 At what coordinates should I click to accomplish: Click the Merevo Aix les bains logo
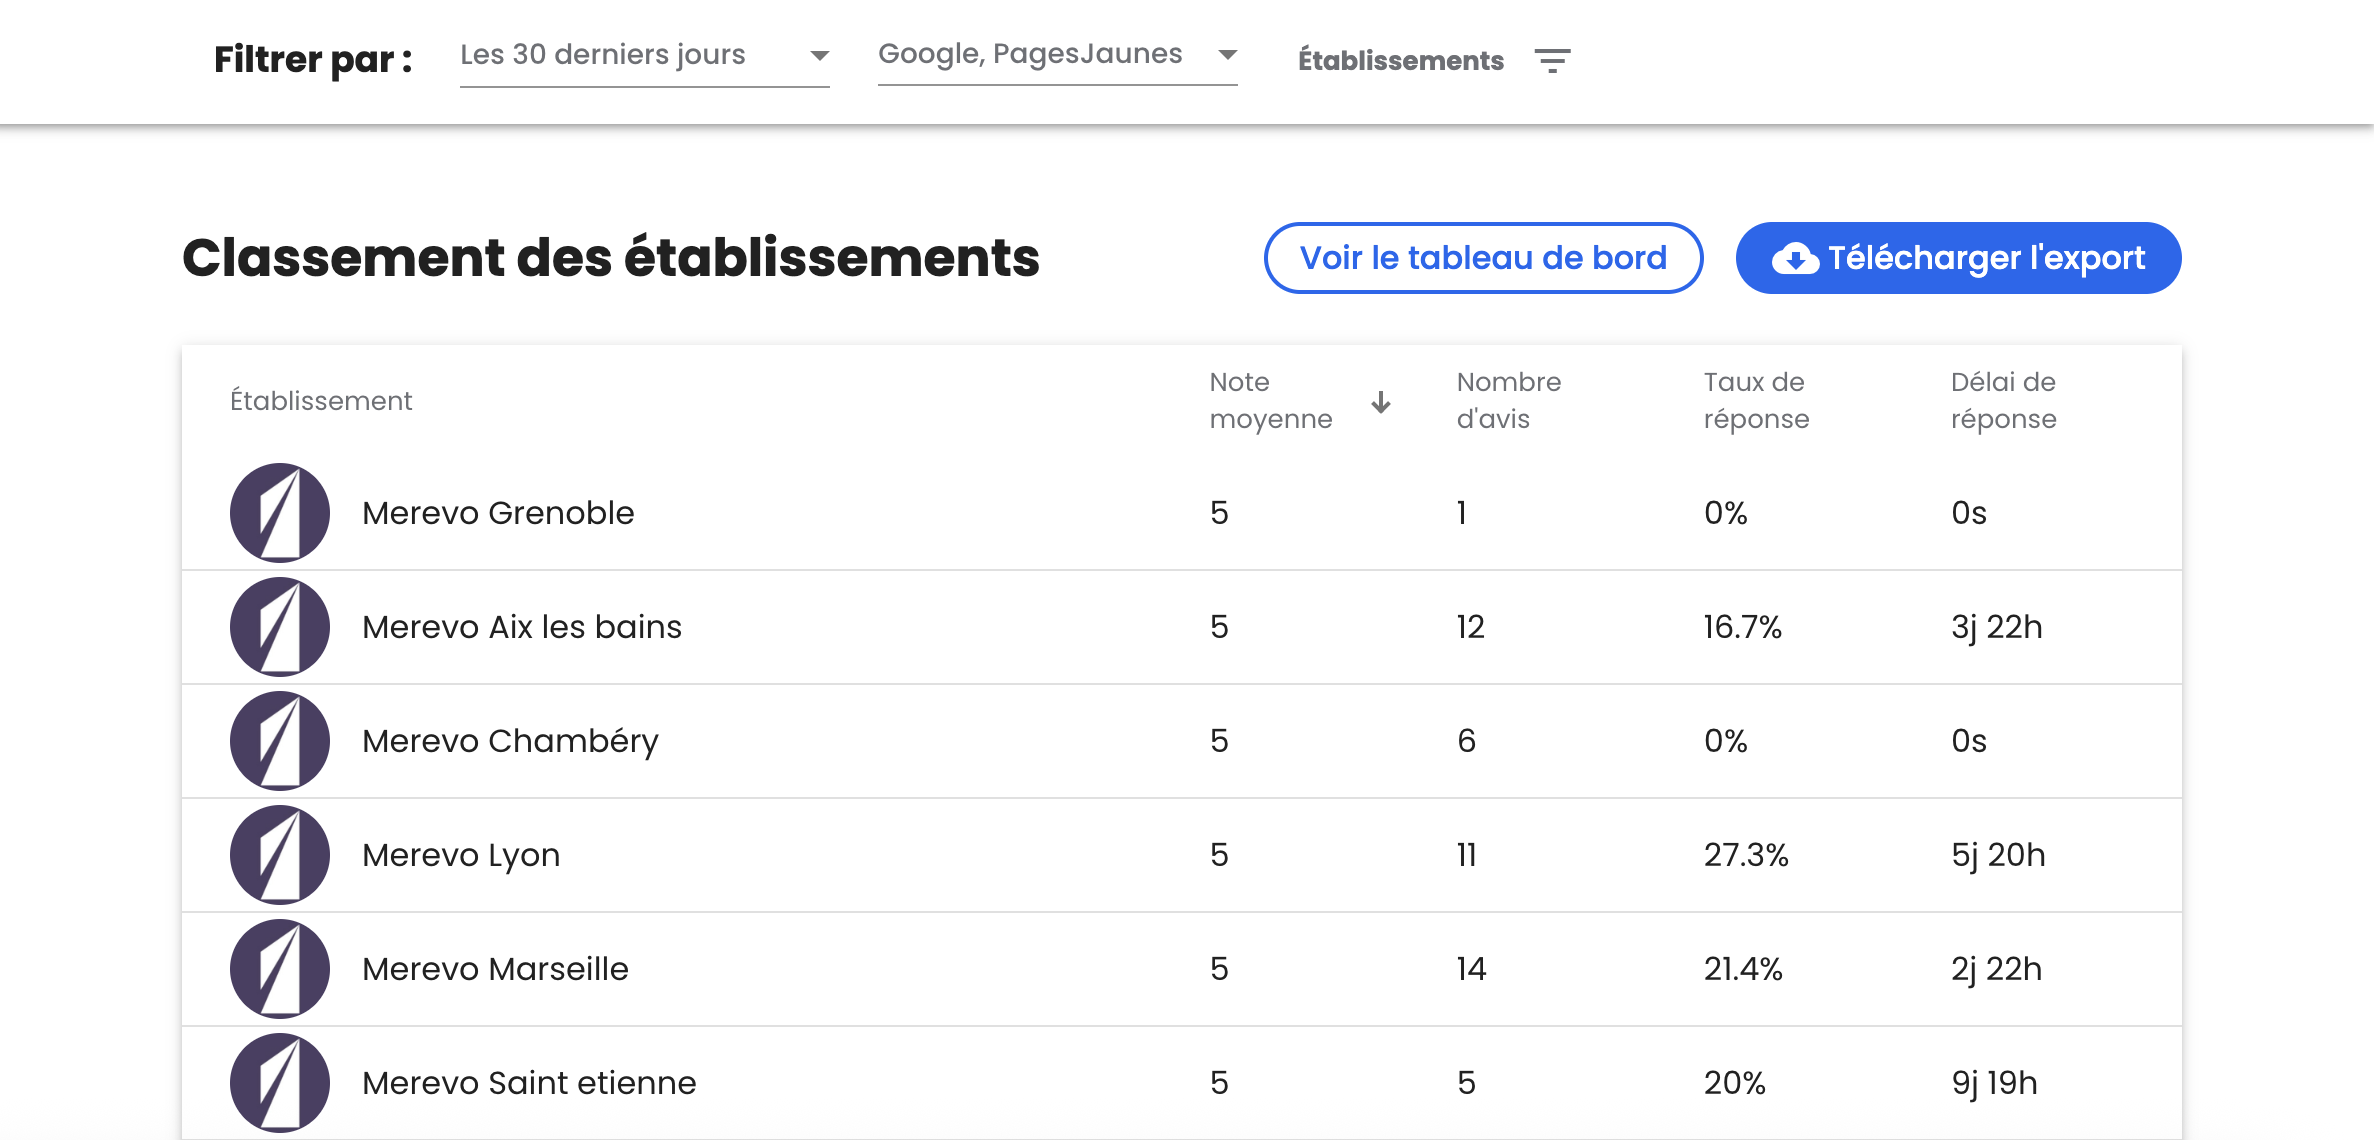[x=280, y=627]
